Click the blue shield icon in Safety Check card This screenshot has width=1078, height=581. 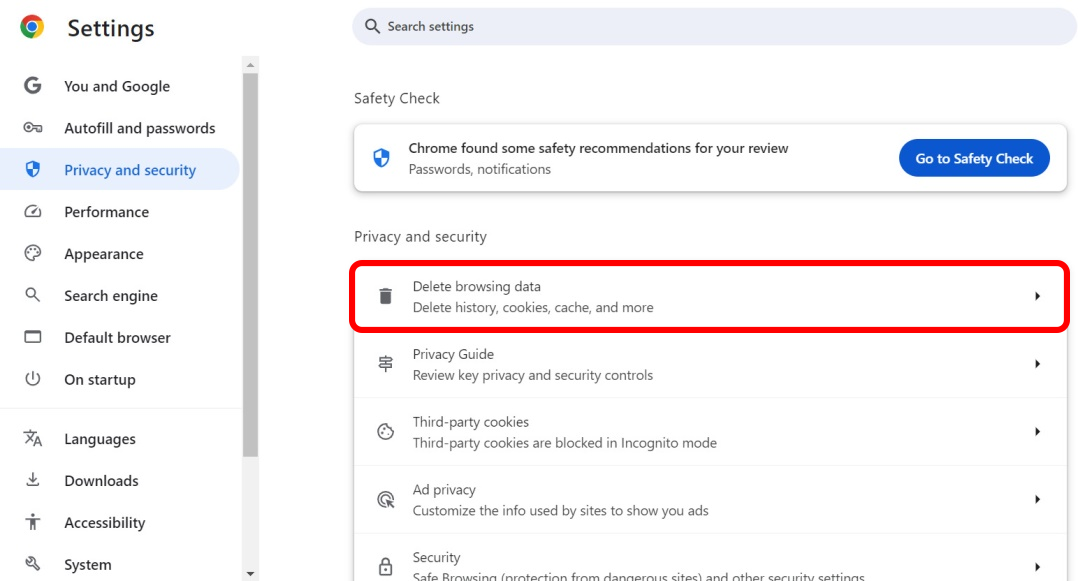click(x=382, y=158)
